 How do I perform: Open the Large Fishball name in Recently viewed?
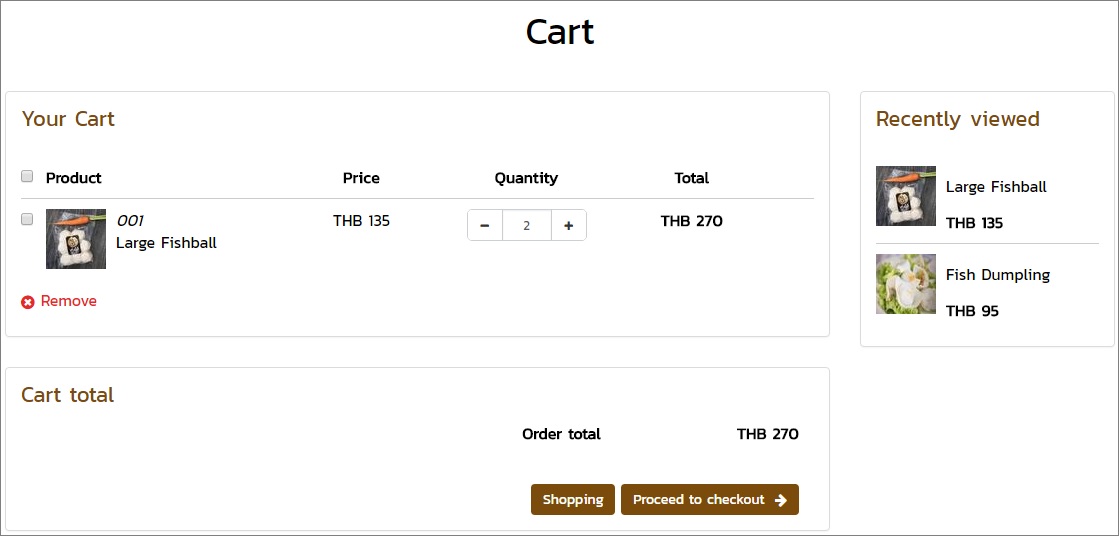[996, 187]
